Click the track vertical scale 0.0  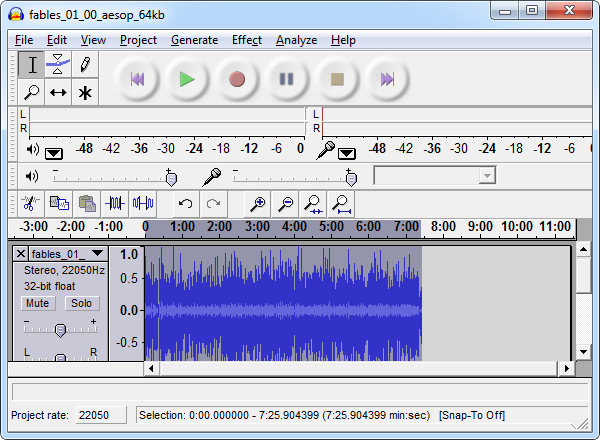pyautogui.click(x=129, y=310)
